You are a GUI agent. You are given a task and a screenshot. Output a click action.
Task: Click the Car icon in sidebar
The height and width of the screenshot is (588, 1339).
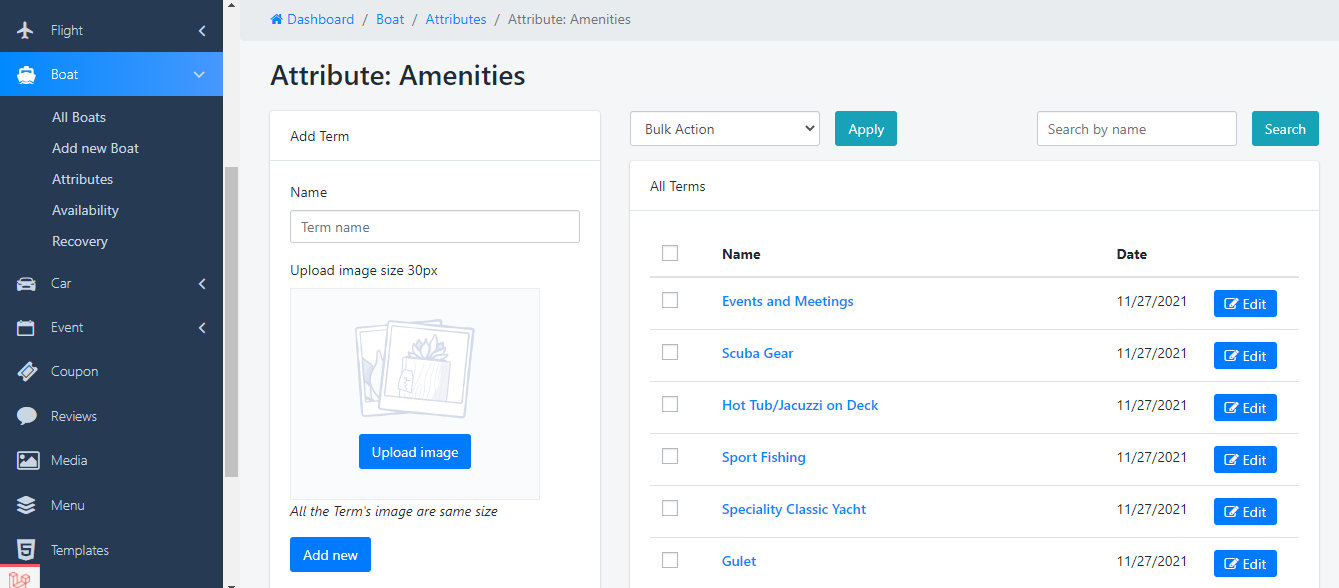[x=27, y=284]
